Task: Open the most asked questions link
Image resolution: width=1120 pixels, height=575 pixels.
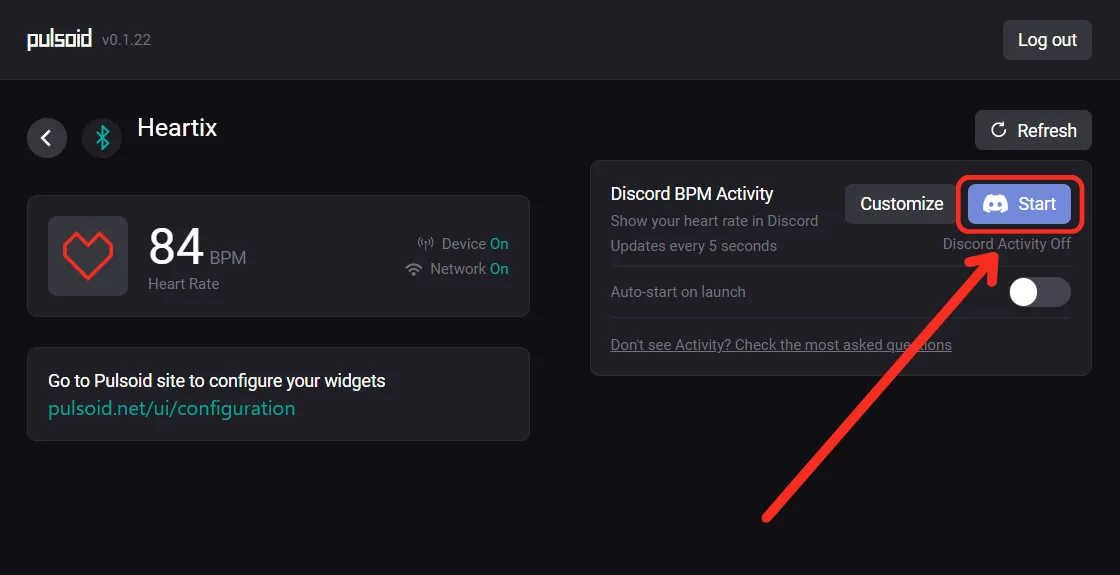Action: click(781, 345)
